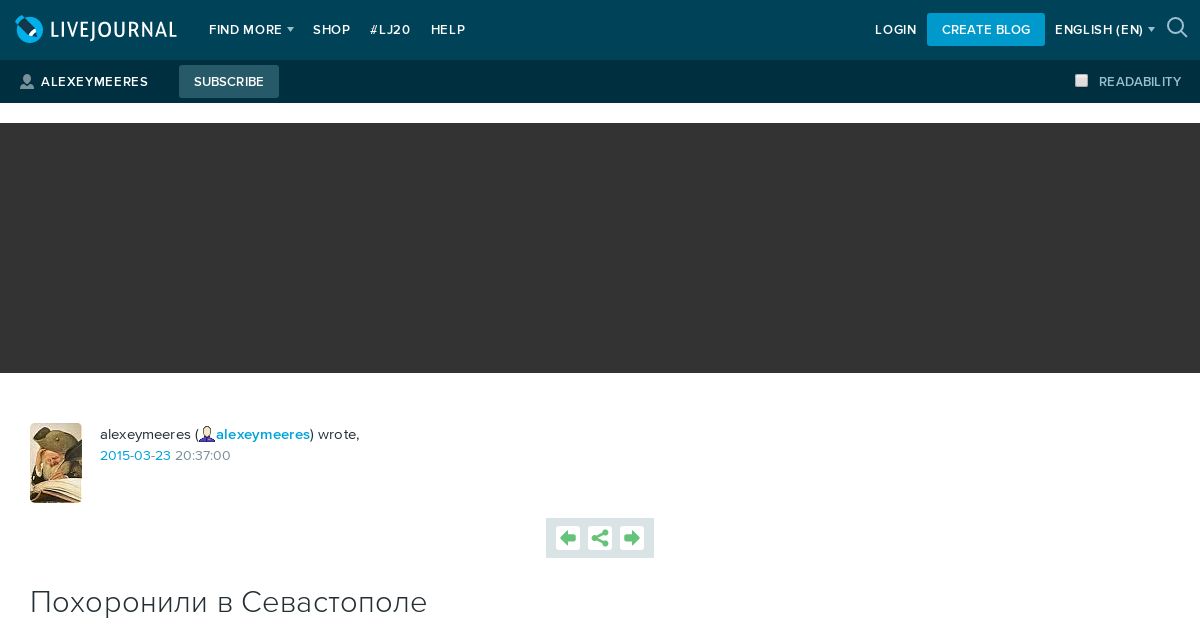
Task: Click the Login link
Action: click(x=895, y=30)
